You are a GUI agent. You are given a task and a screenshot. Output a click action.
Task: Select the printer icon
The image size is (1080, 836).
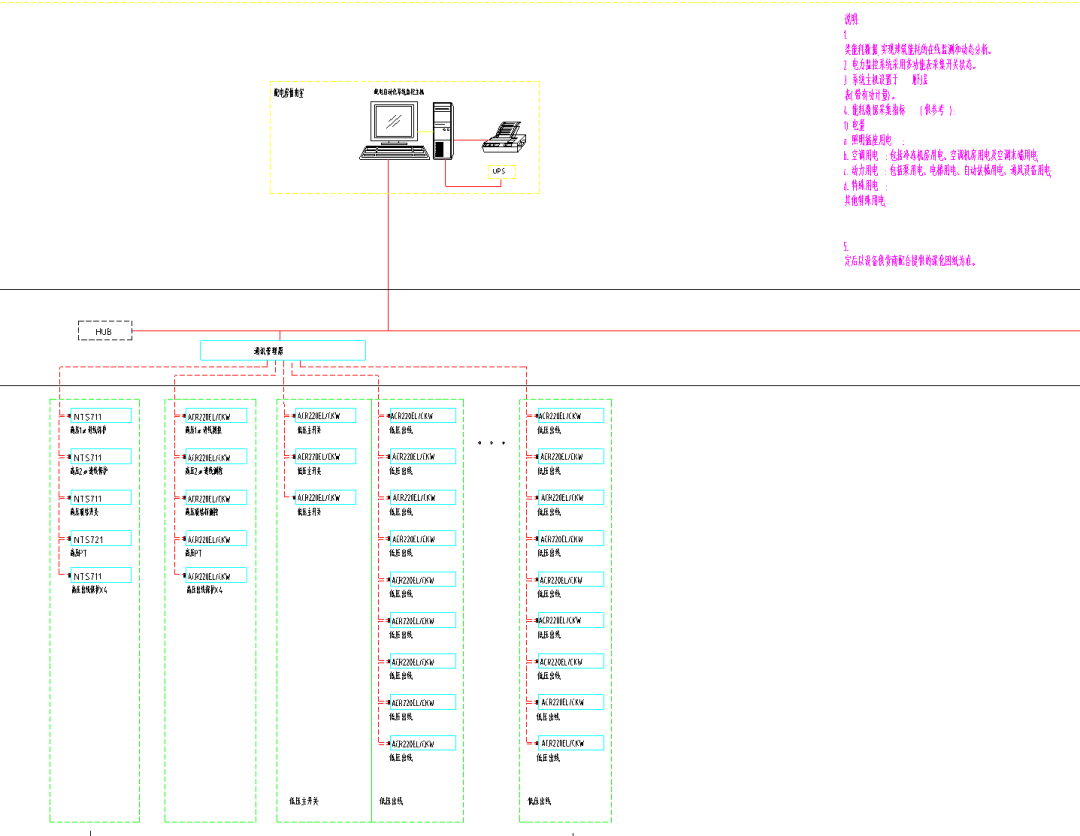coord(505,138)
